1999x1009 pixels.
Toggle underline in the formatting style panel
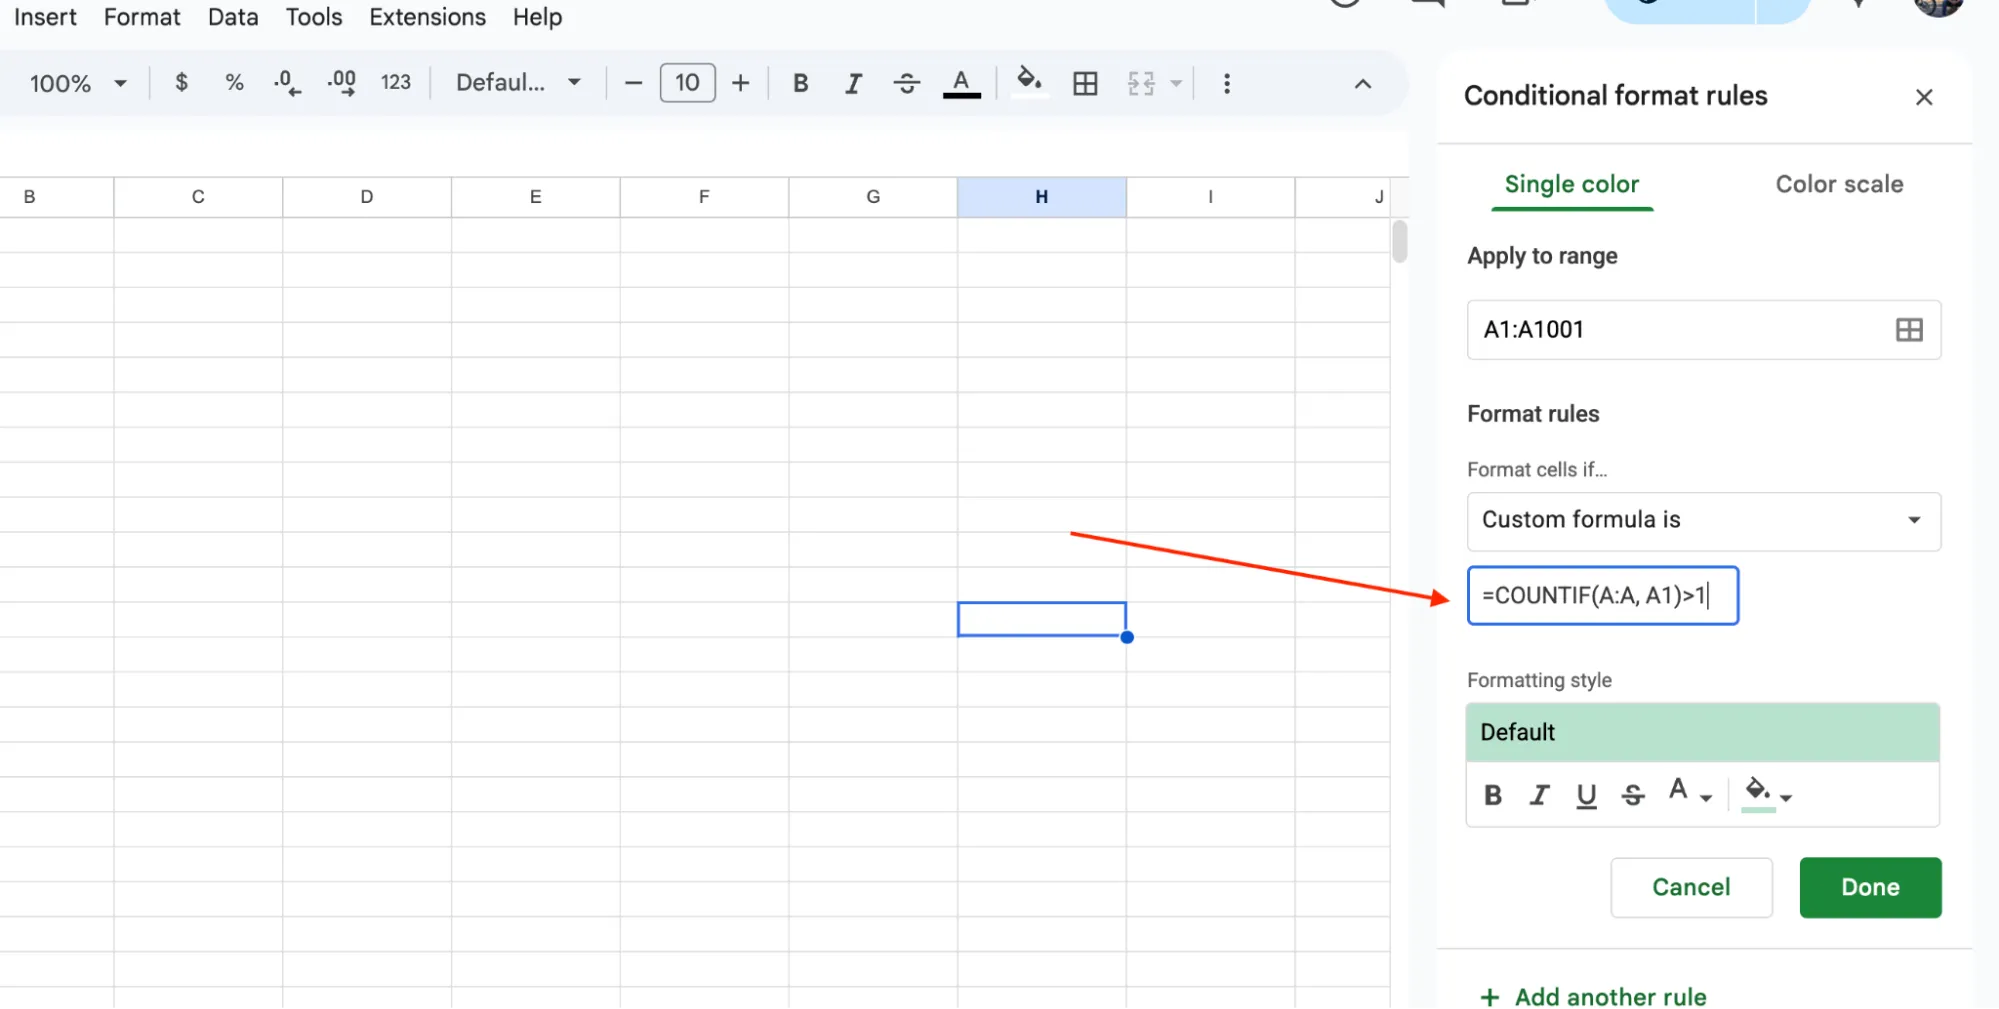coord(1586,795)
